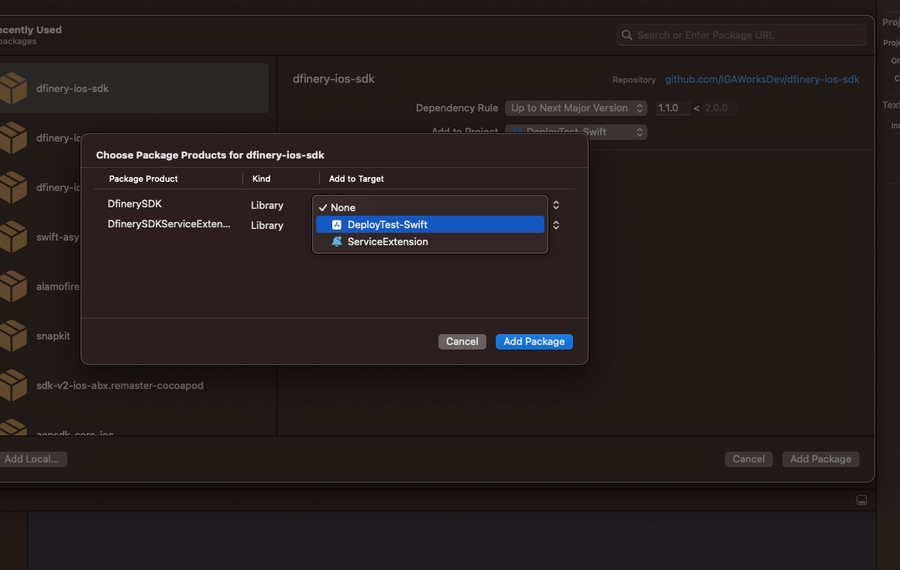Click the Add Local... button

pos(33,459)
